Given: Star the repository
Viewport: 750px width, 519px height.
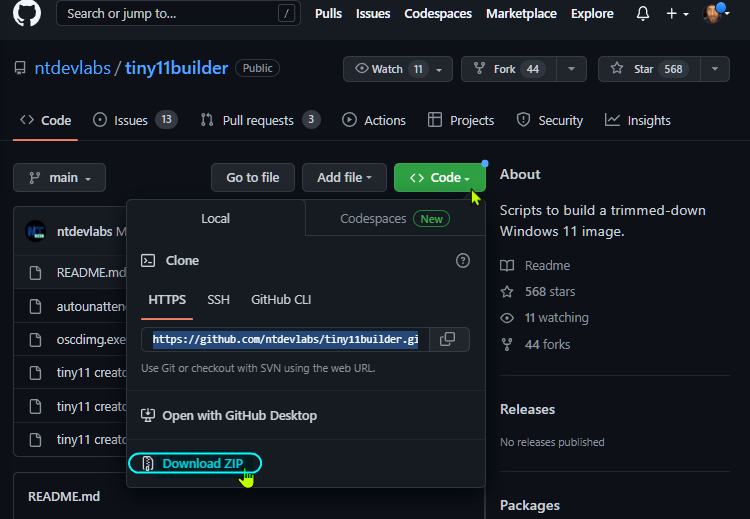Looking at the screenshot, I should click(x=649, y=69).
